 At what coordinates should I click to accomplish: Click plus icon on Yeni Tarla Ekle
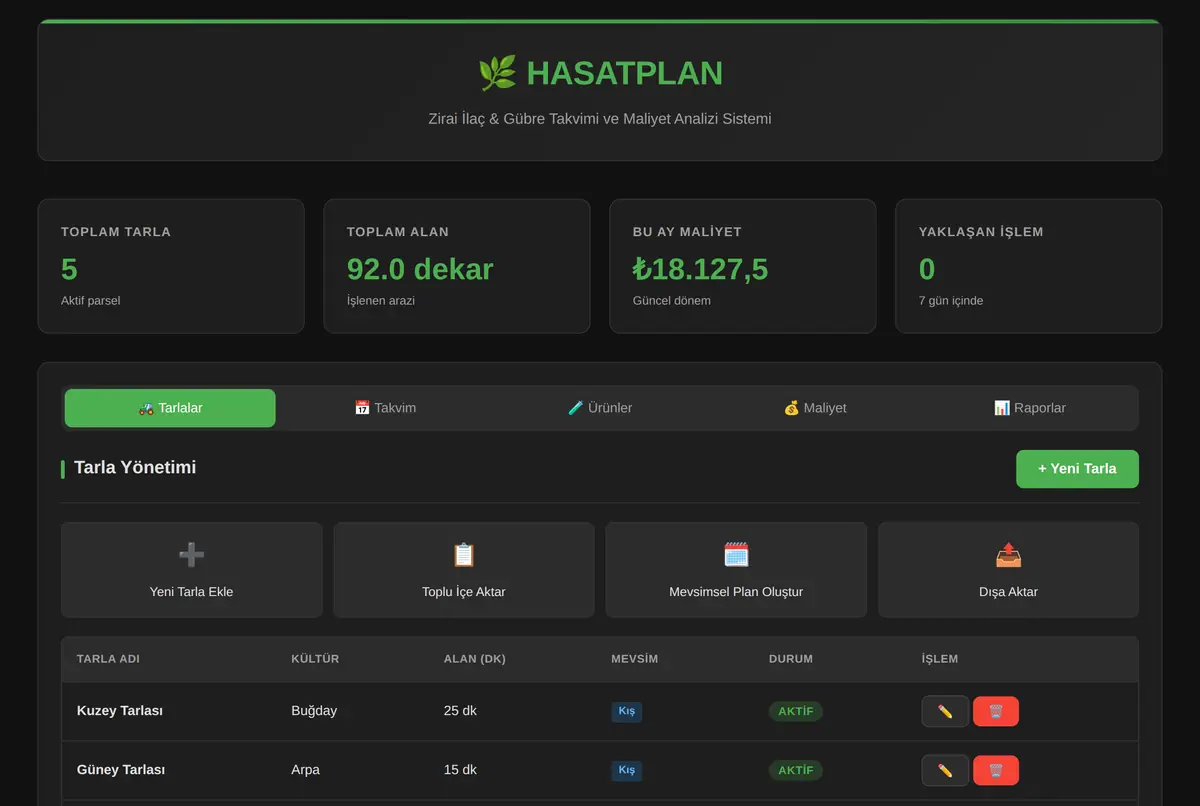[x=192, y=554]
